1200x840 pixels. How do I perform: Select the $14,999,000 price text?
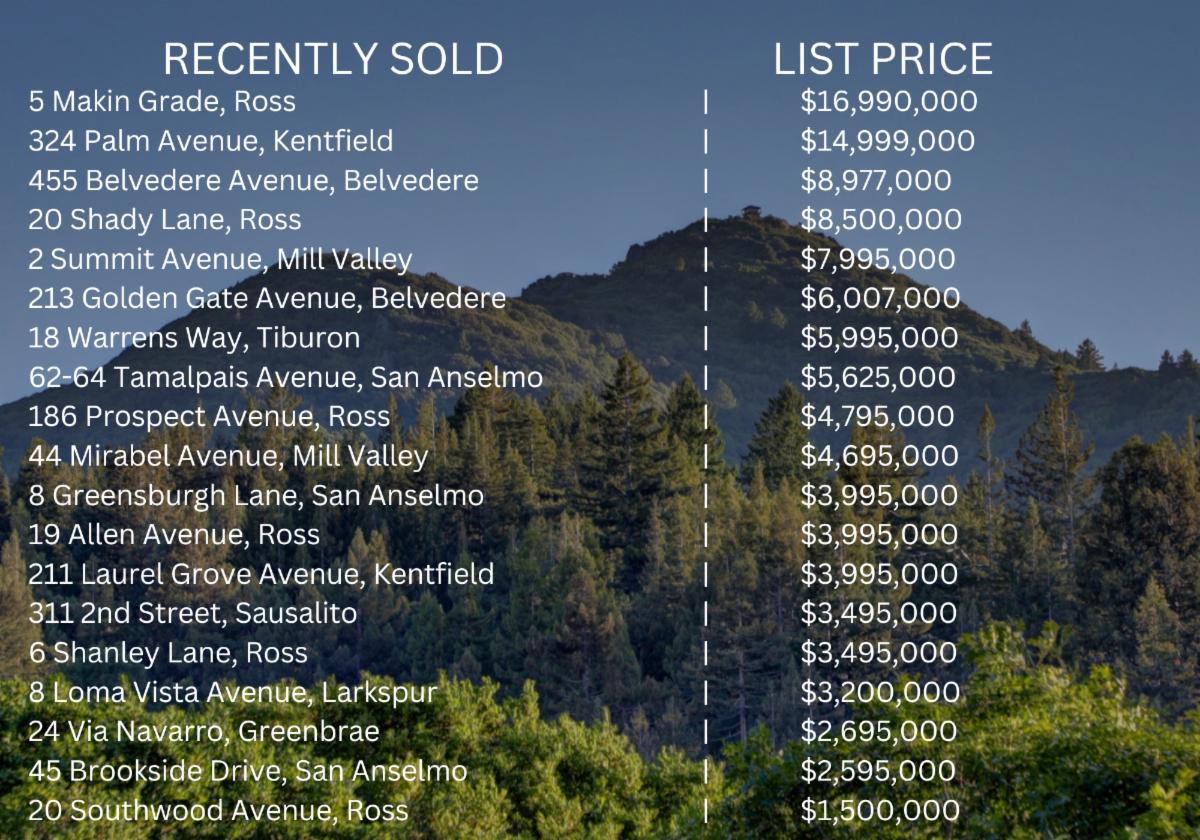pos(888,141)
